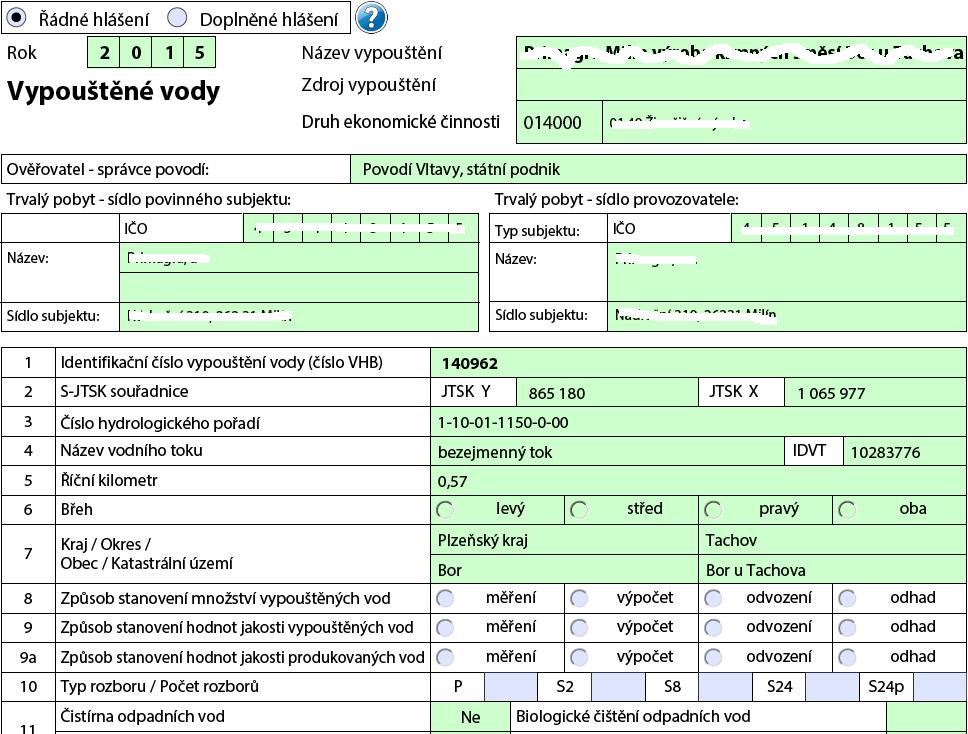Screen dimensions: 968x734
Task: Select měření in row 9a produkovaných vod
Action: (x=445, y=657)
